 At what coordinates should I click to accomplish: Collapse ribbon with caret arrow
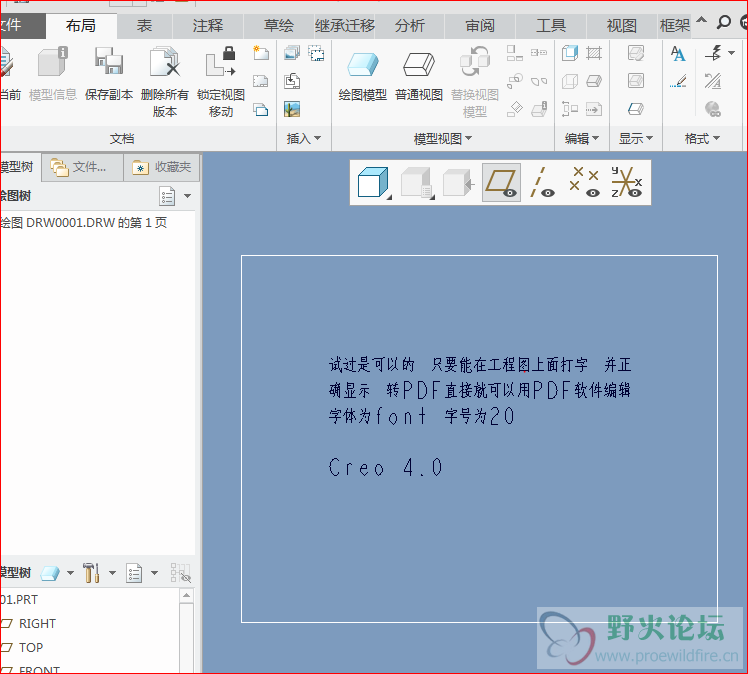click(x=702, y=21)
